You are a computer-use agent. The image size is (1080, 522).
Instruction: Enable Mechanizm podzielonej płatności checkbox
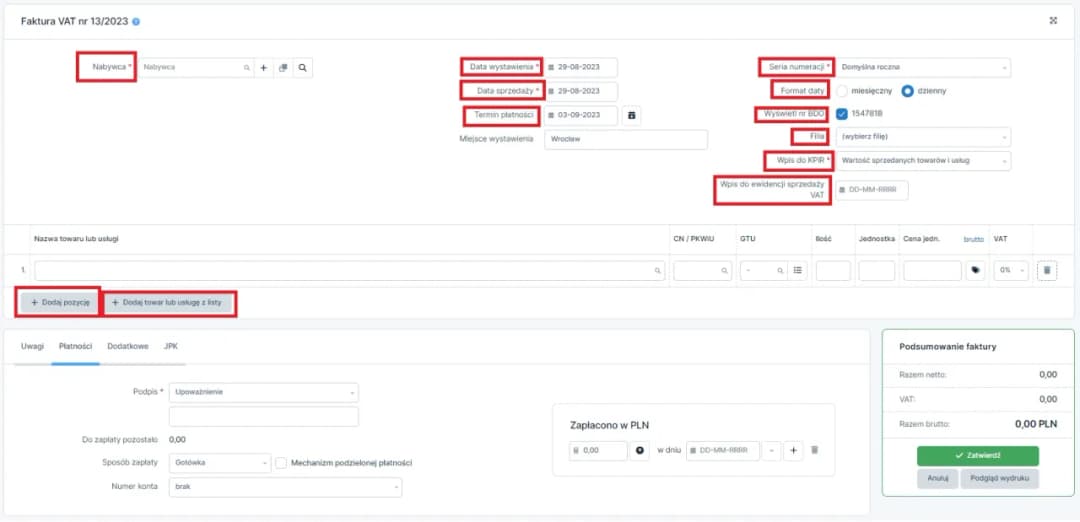click(x=281, y=463)
